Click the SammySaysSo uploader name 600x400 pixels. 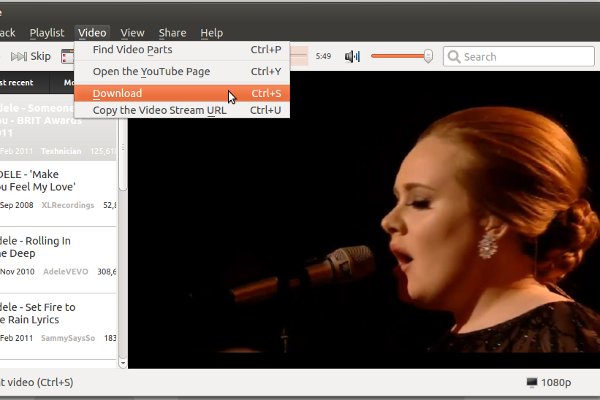tap(68, 338)
